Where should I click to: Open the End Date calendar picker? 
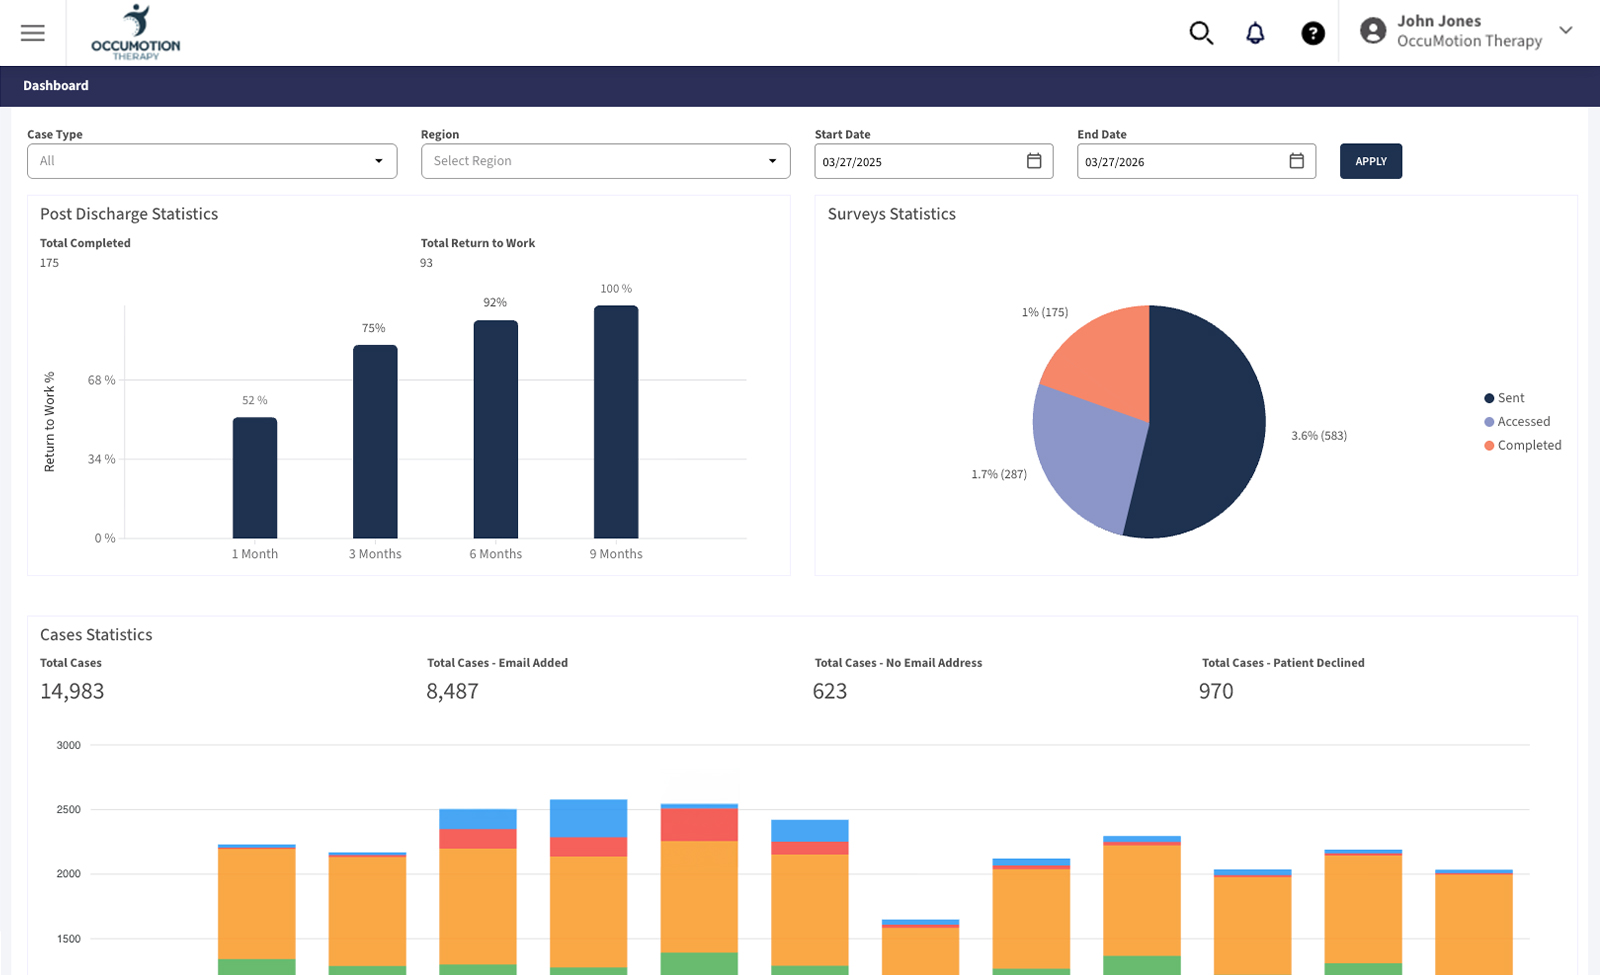[1297, 161]
